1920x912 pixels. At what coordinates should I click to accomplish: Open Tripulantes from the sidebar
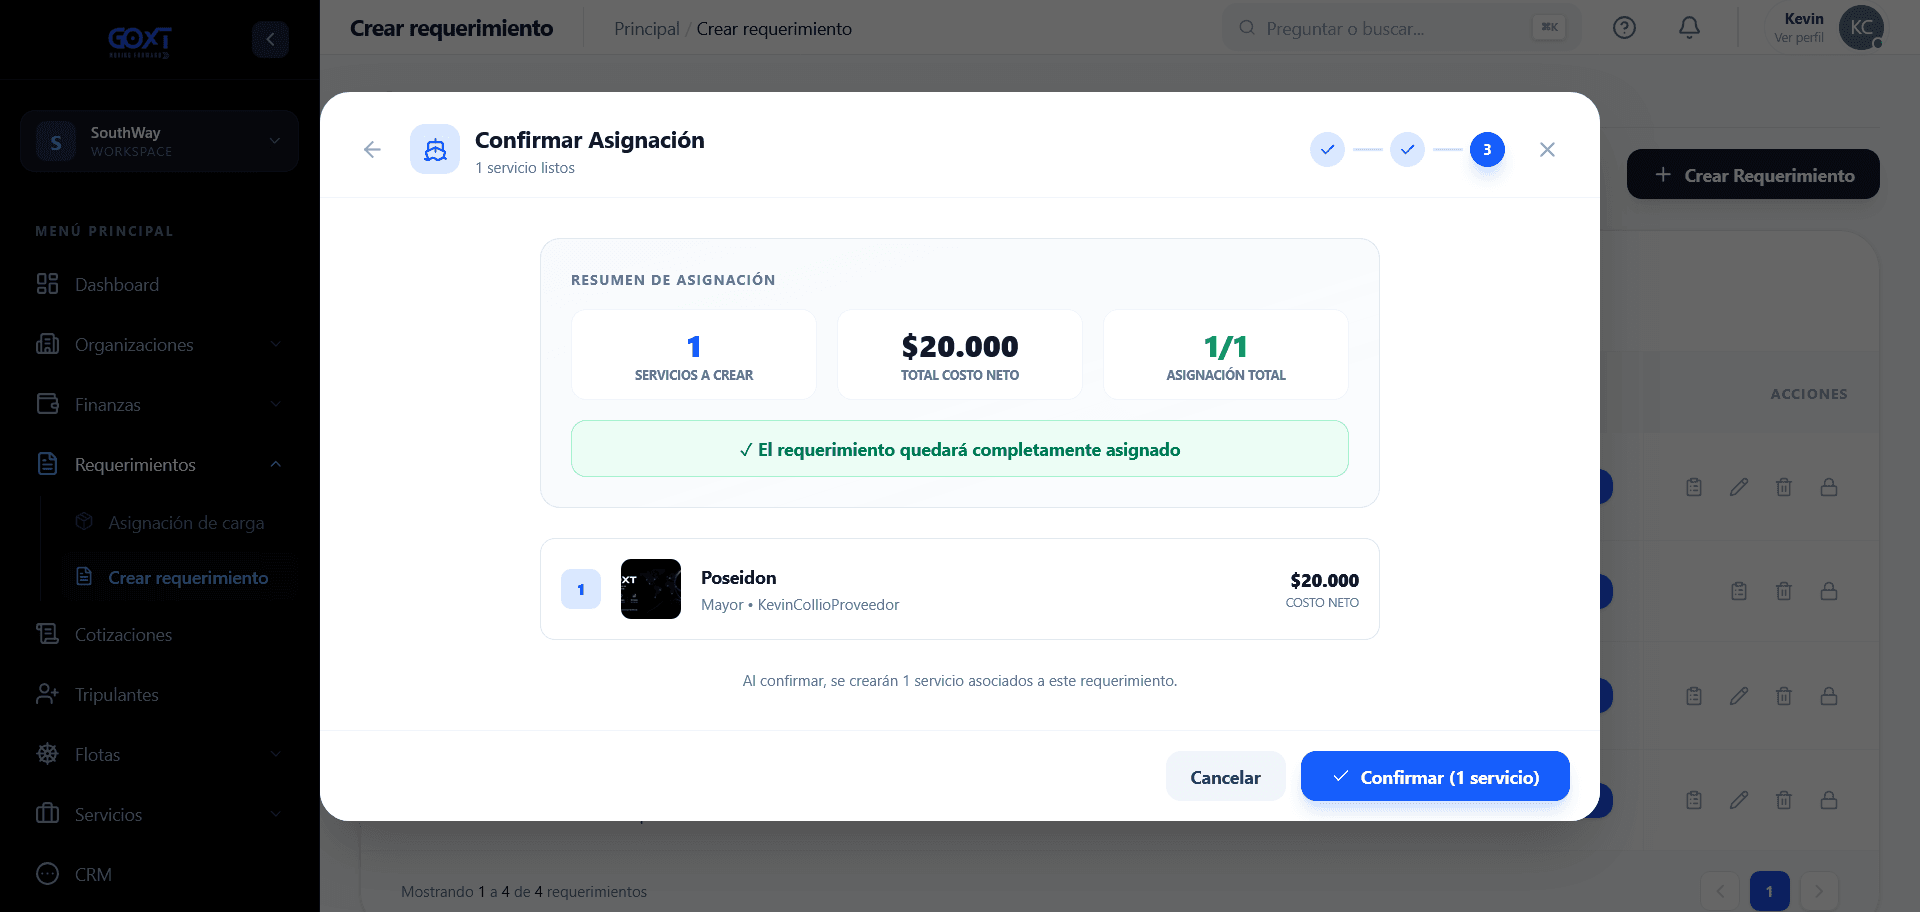pyautogui.click(x=117, y=695)
